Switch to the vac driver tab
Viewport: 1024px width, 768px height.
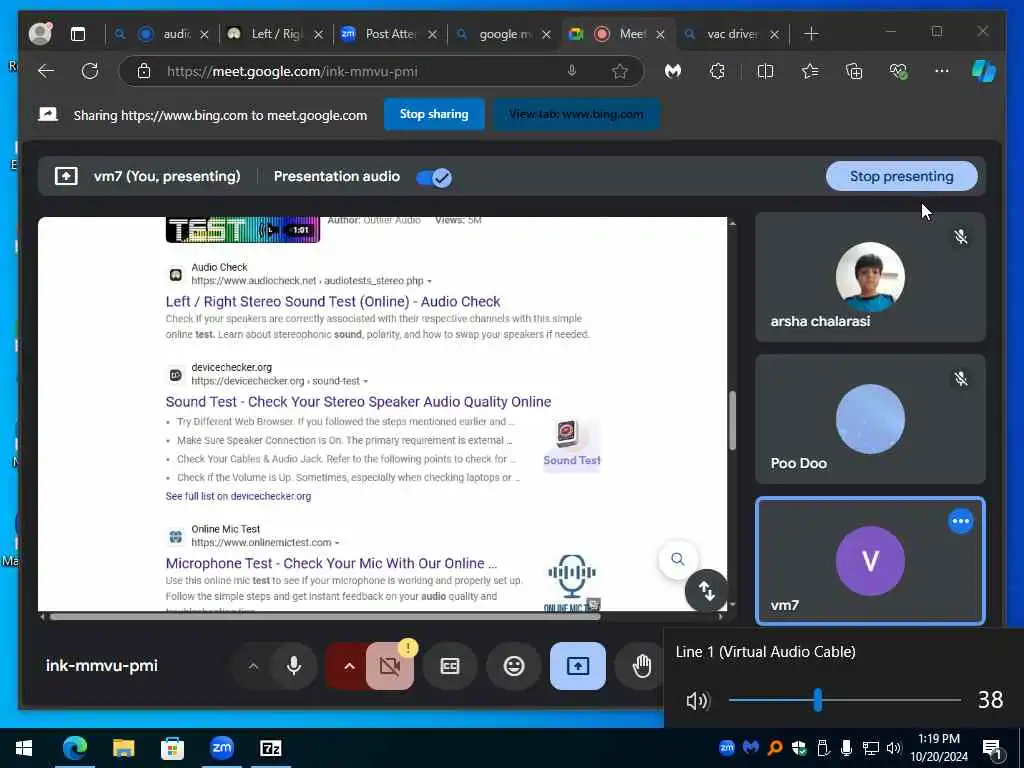pos(731,34)
